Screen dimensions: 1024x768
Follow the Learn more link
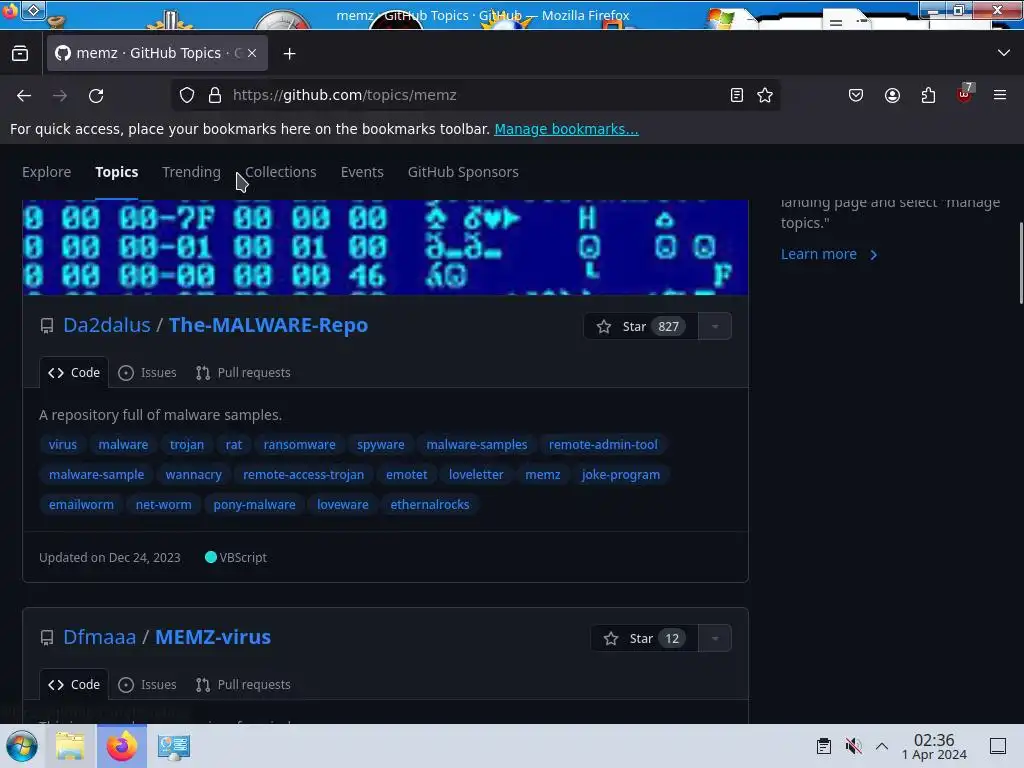[x=829, y=254]
